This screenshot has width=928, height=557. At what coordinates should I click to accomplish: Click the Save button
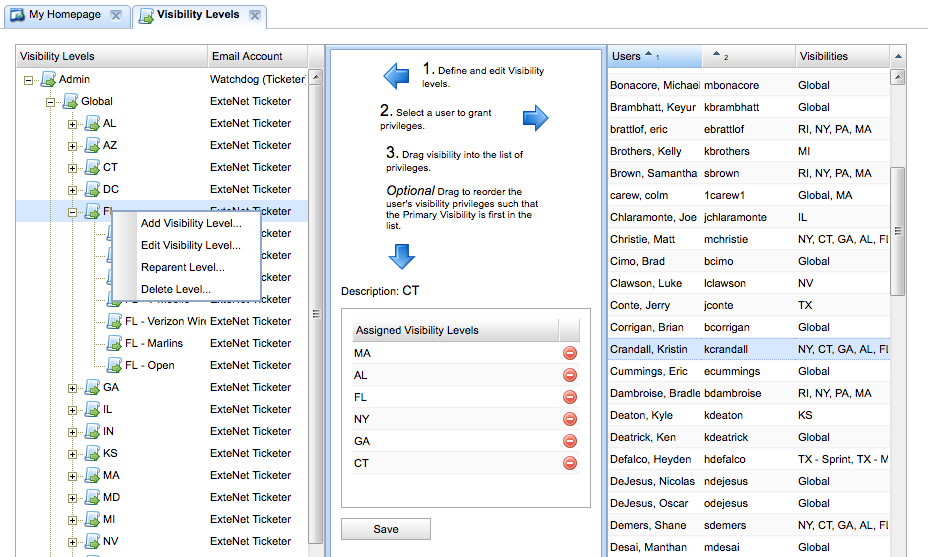(x=386, y=529)
